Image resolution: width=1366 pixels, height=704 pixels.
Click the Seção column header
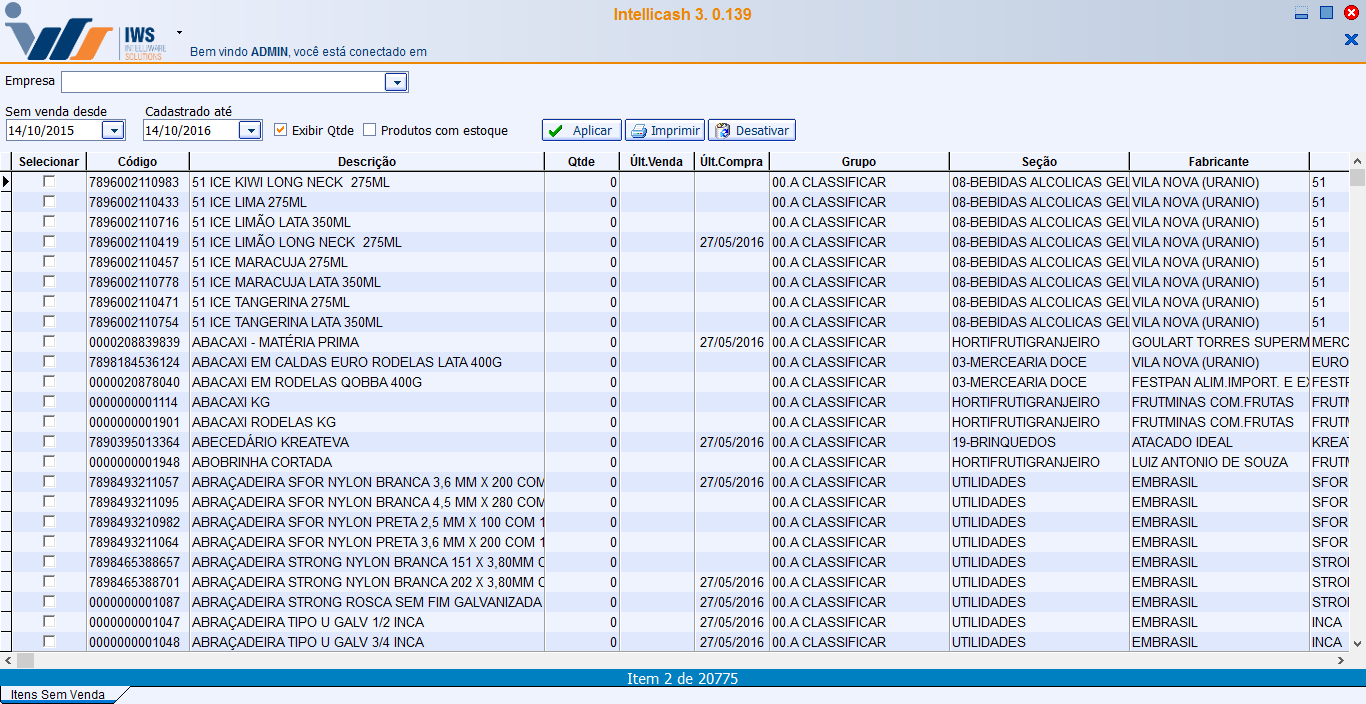click(1039, 162)
